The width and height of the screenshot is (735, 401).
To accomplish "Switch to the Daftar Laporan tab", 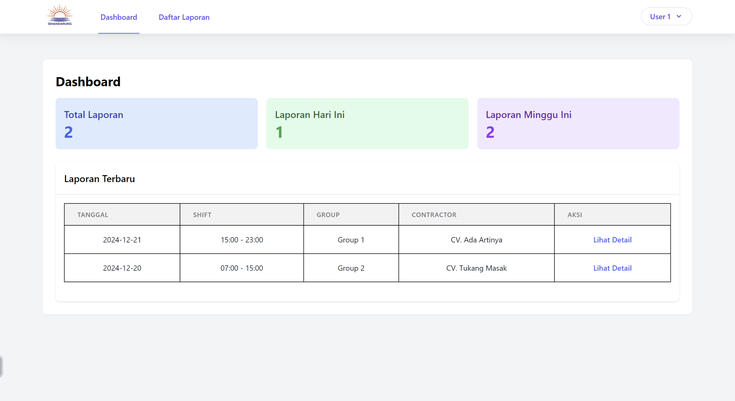I will pyautogui.click(x=184, y=17).
